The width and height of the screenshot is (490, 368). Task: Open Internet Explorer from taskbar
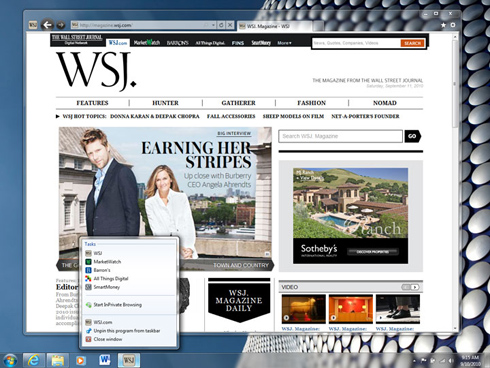pos(34,360)
